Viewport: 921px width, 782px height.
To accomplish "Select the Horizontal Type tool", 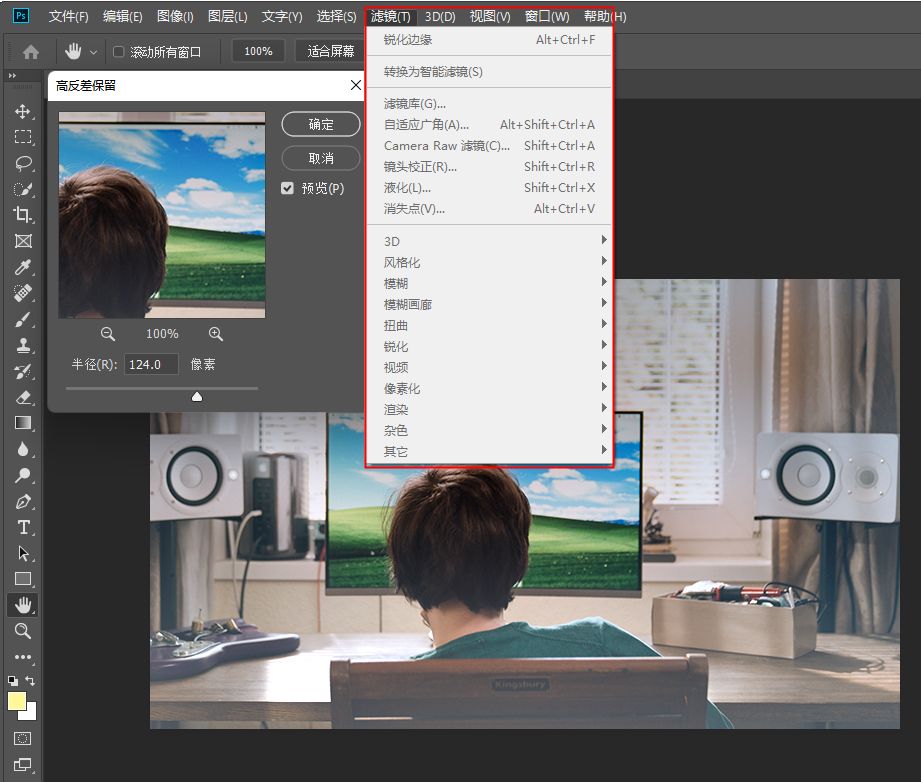I will 23,527.
